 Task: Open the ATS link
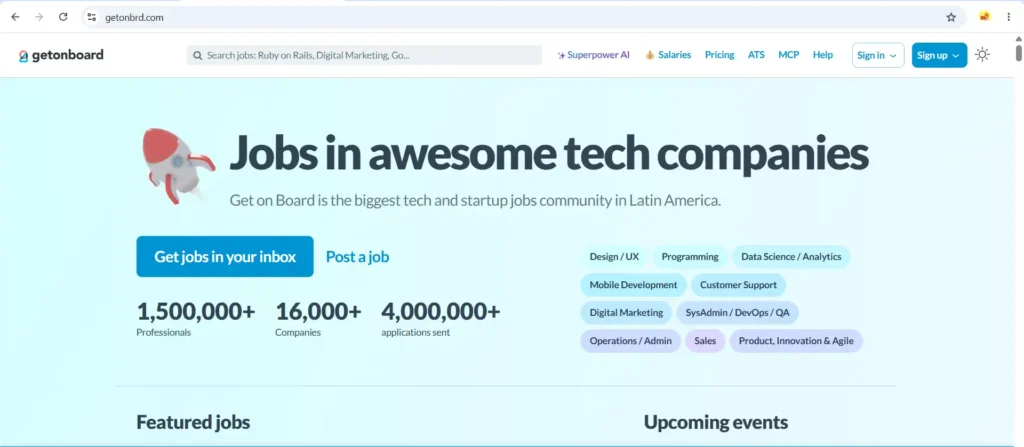point(756,56)
